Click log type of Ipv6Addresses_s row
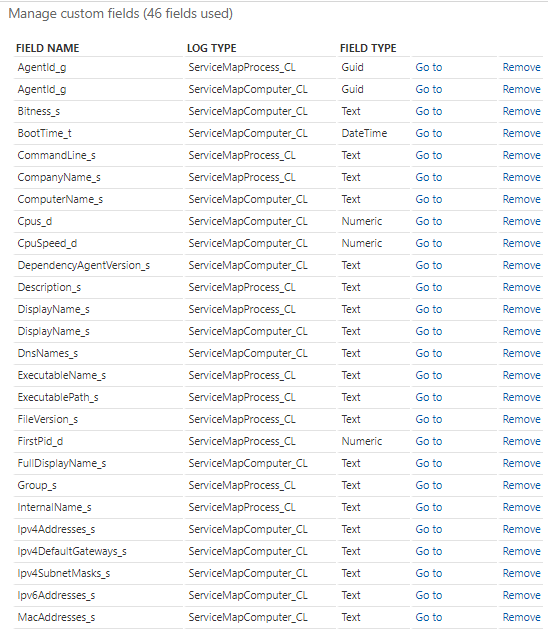Viewport: 548px width, 631px height. click(x=248, y=595)
